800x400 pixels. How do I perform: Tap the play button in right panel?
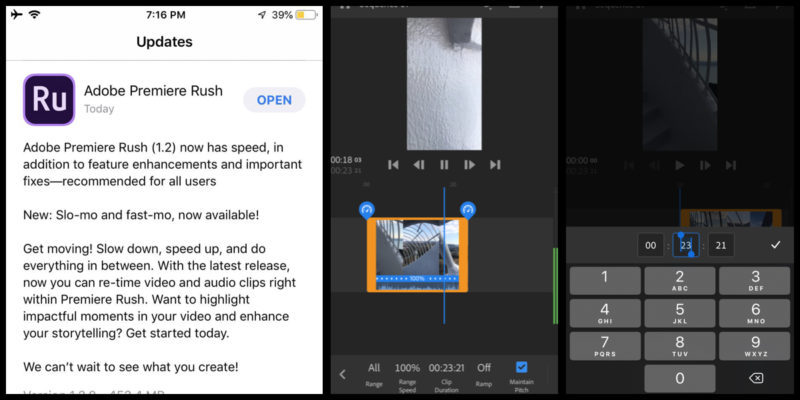tap(680, 165)
